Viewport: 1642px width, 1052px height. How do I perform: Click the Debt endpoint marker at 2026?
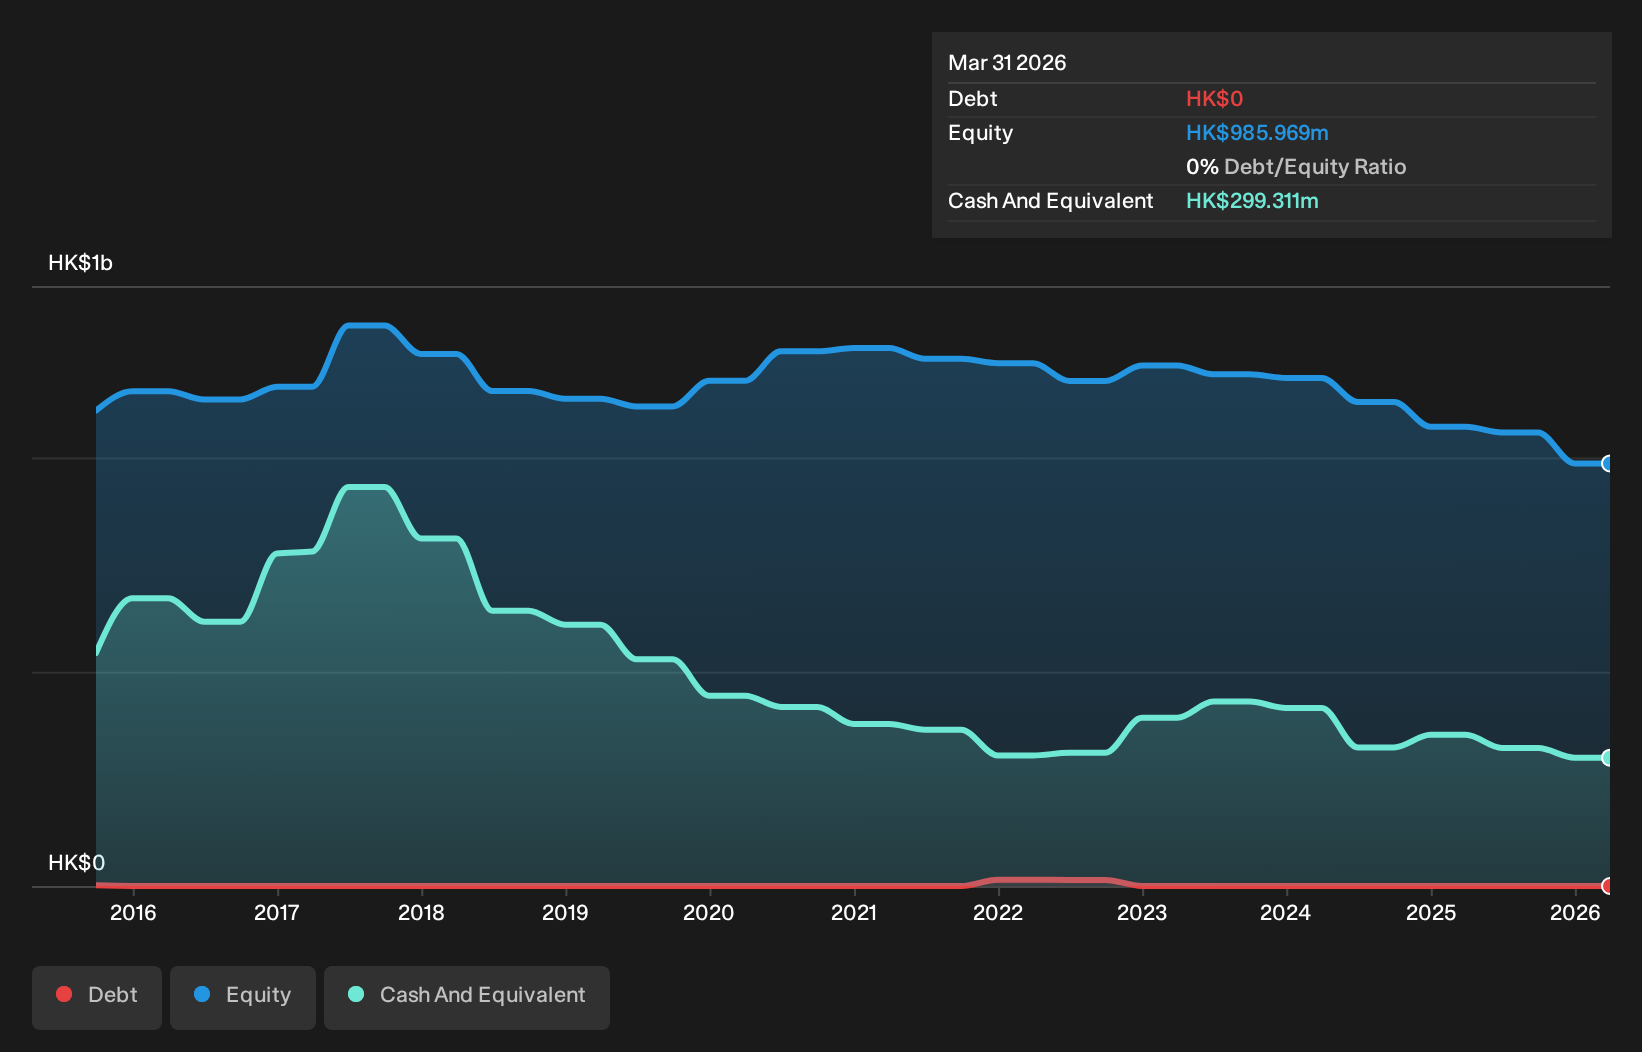[1608, 886]
